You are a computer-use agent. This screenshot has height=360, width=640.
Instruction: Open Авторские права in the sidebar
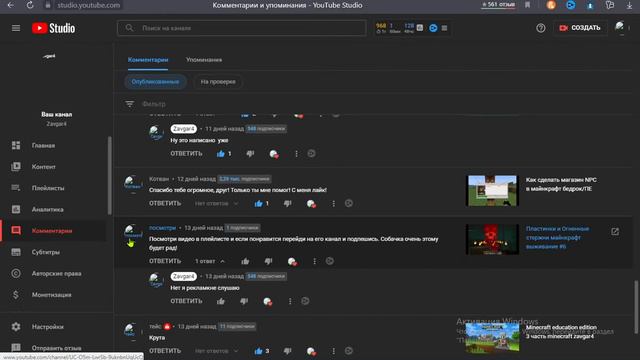click(x=55, y=273)
